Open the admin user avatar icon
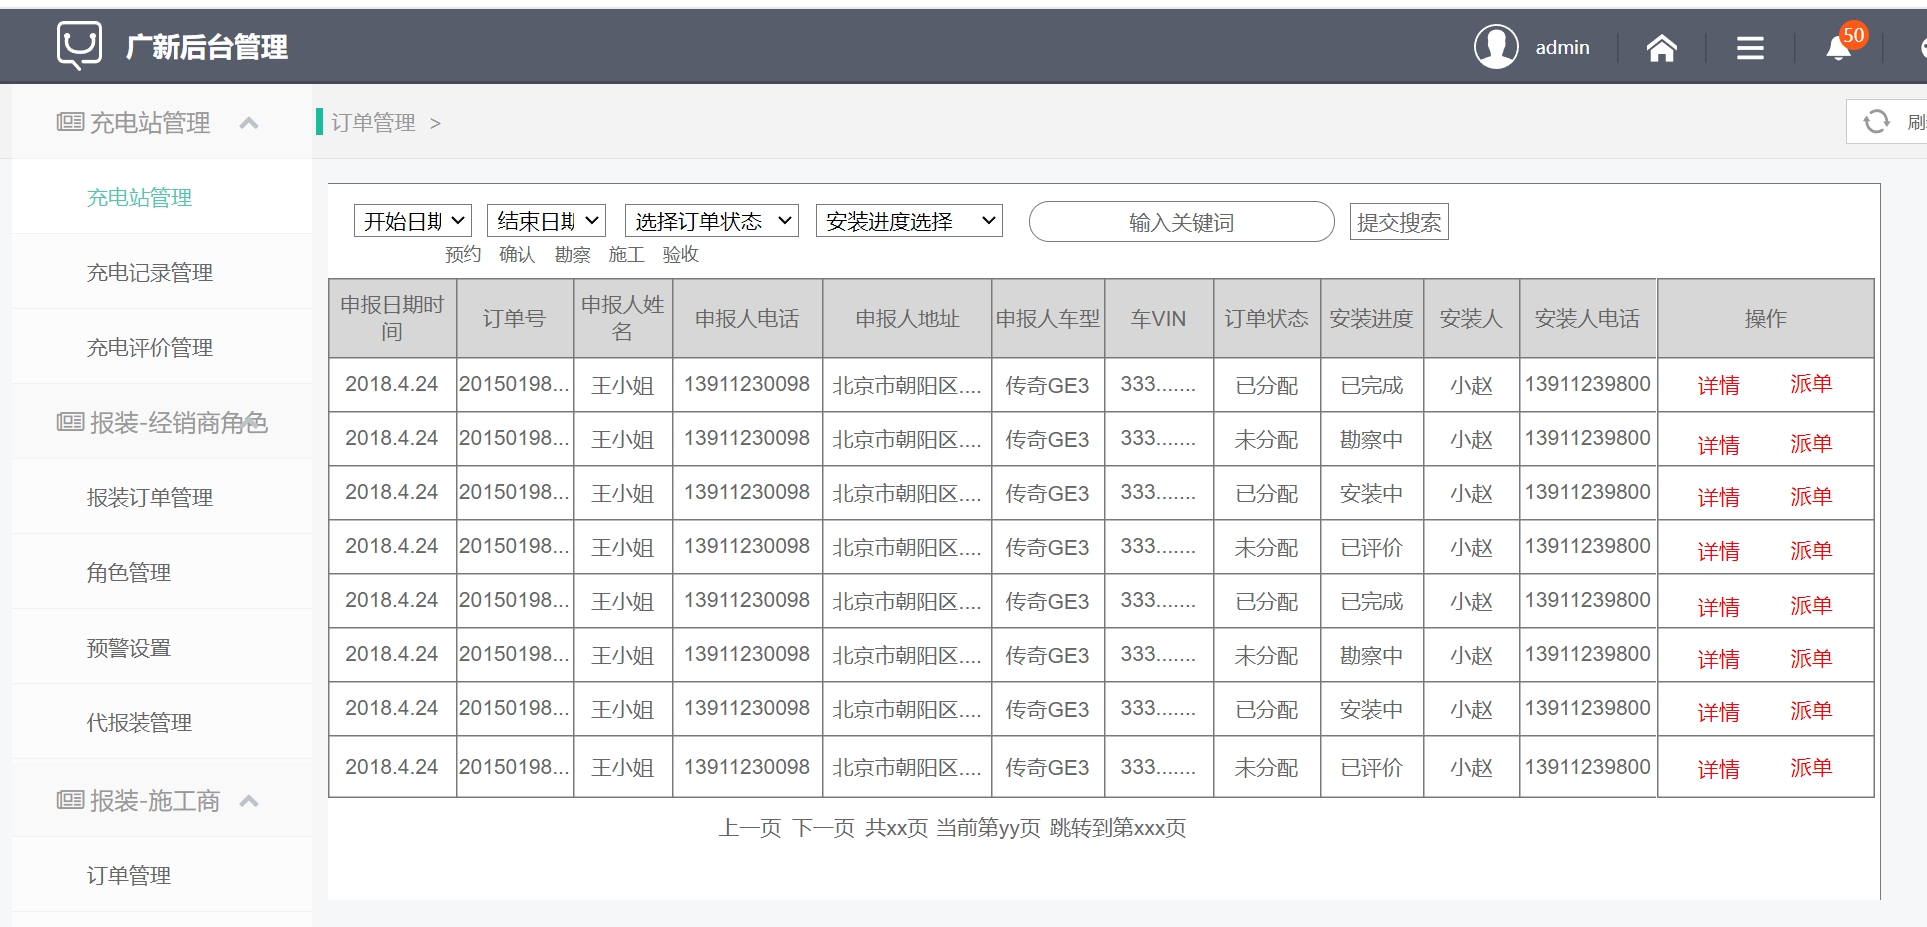1927x927 pixels. pyautogui.click(x=1496, y=47)
